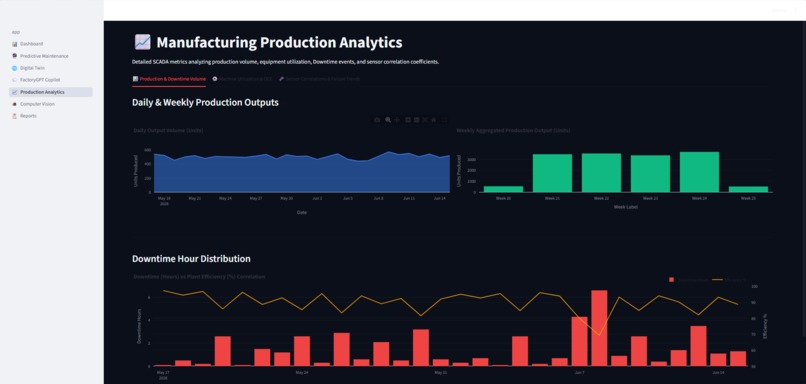
Task: Click the 'May 24' label on downtime chart
Action: pos(302,372)
